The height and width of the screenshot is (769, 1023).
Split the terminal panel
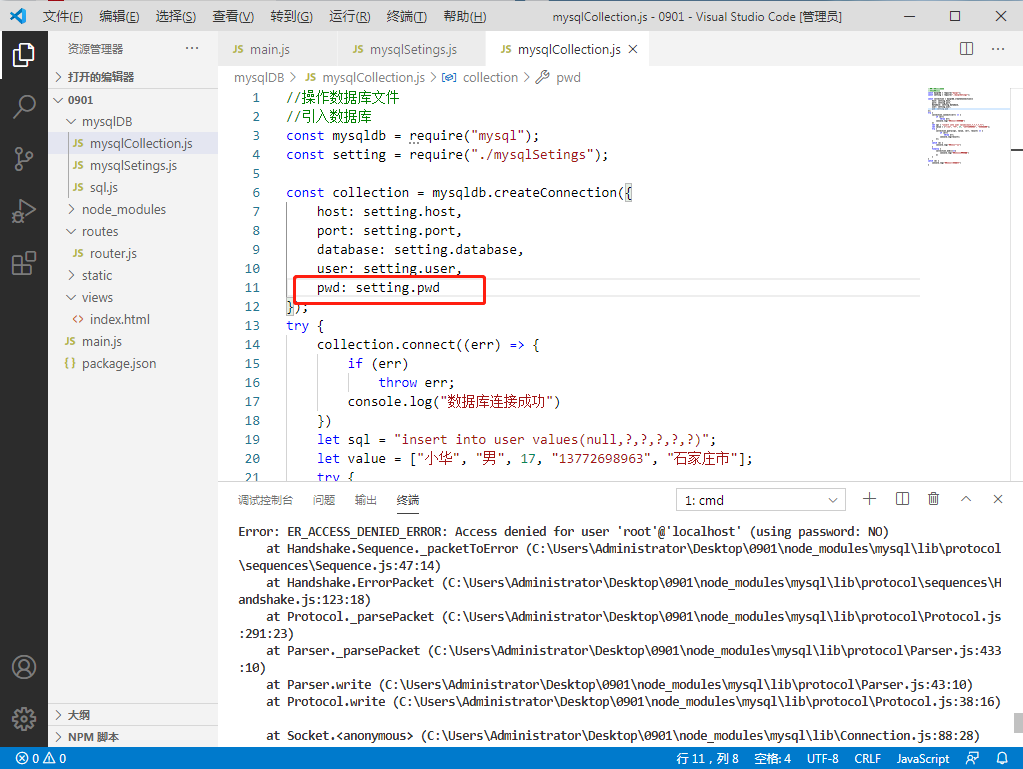pos(902,499)
